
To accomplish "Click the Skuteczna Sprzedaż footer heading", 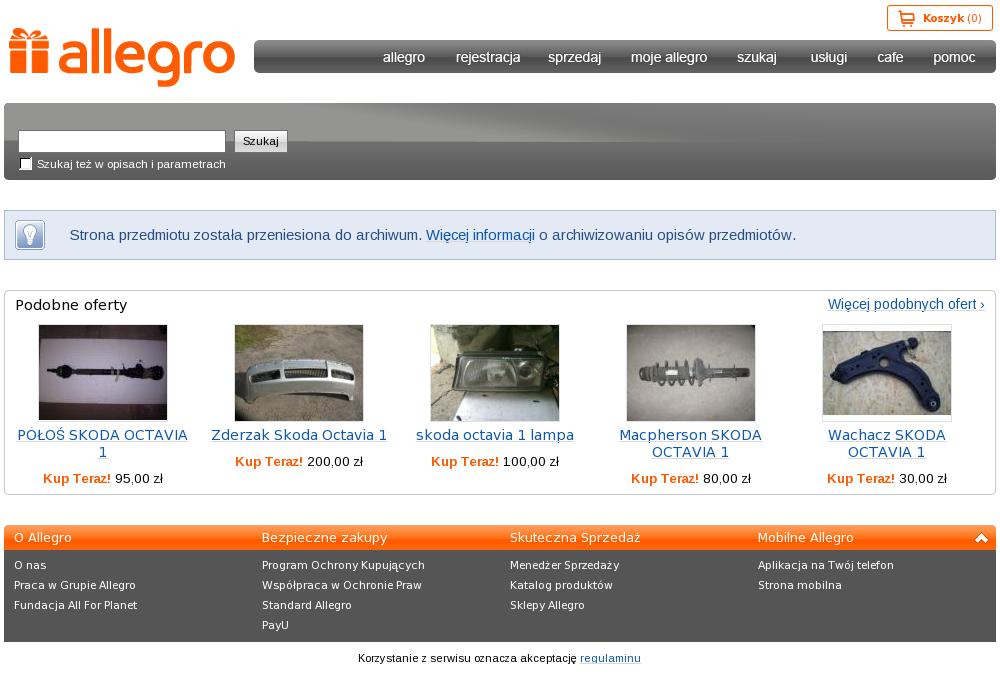I will (x=575, y=538).
